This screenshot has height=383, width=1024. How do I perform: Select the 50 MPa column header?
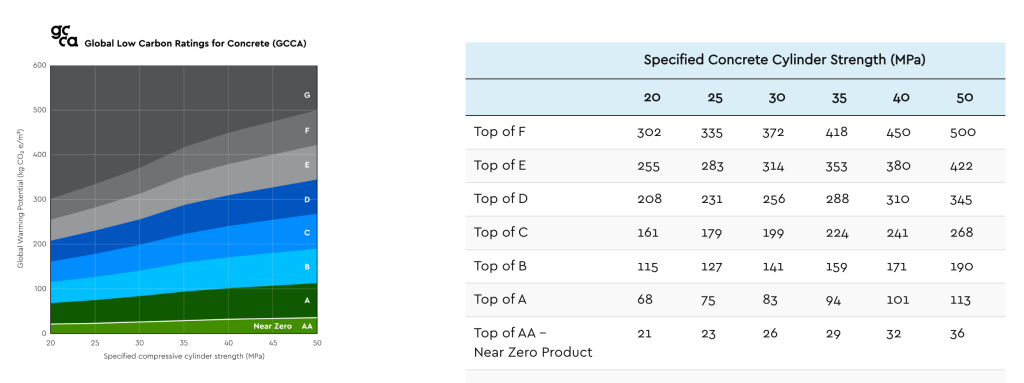click(964, 97)
